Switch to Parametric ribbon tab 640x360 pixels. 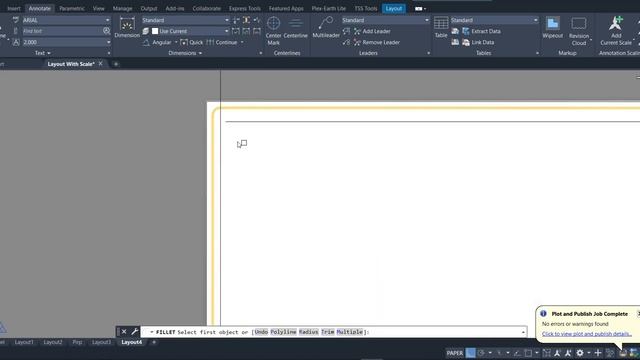(72, 8)
